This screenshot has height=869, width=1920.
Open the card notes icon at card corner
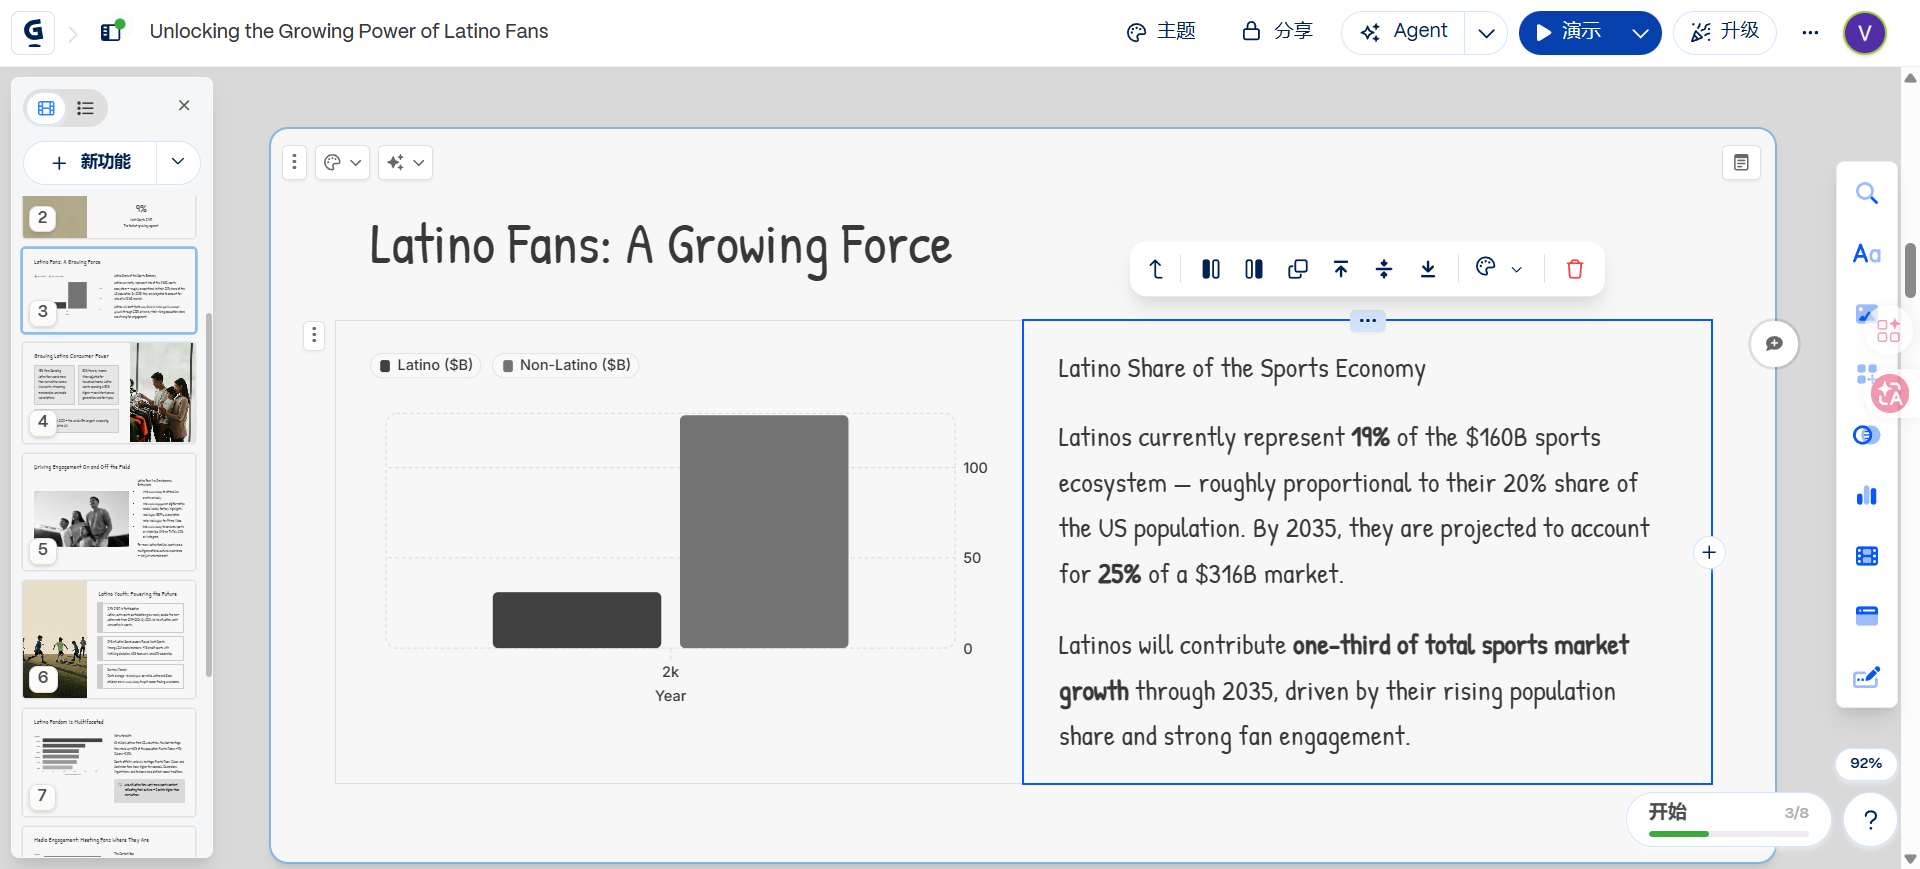coord(1741,162)
